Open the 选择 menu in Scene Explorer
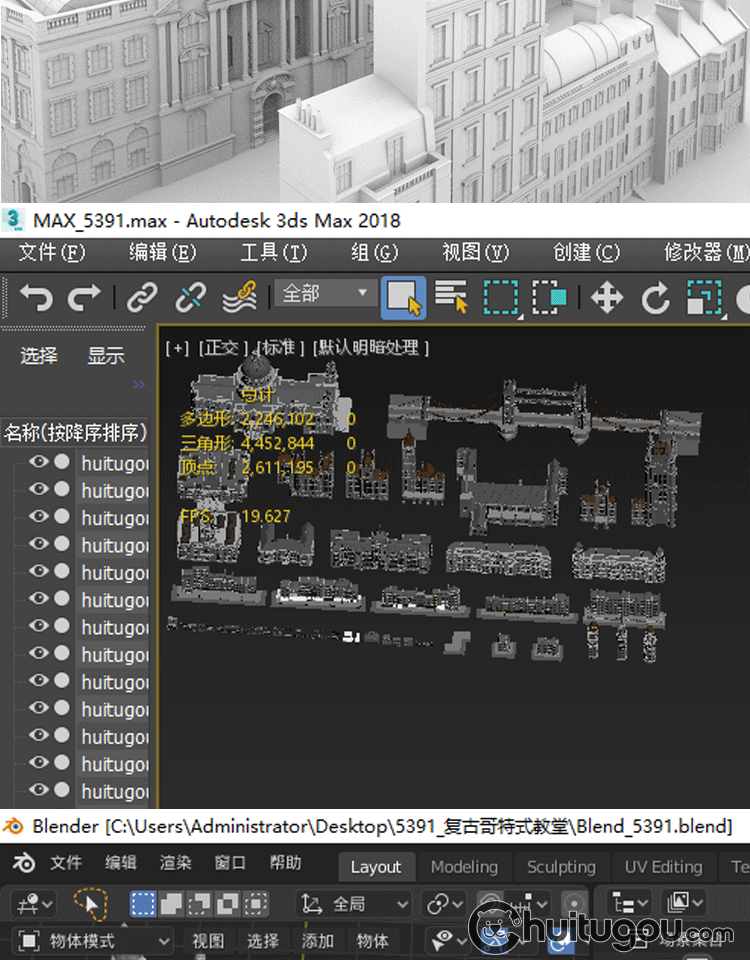750x960 pixels. click(x=39, y=356)
